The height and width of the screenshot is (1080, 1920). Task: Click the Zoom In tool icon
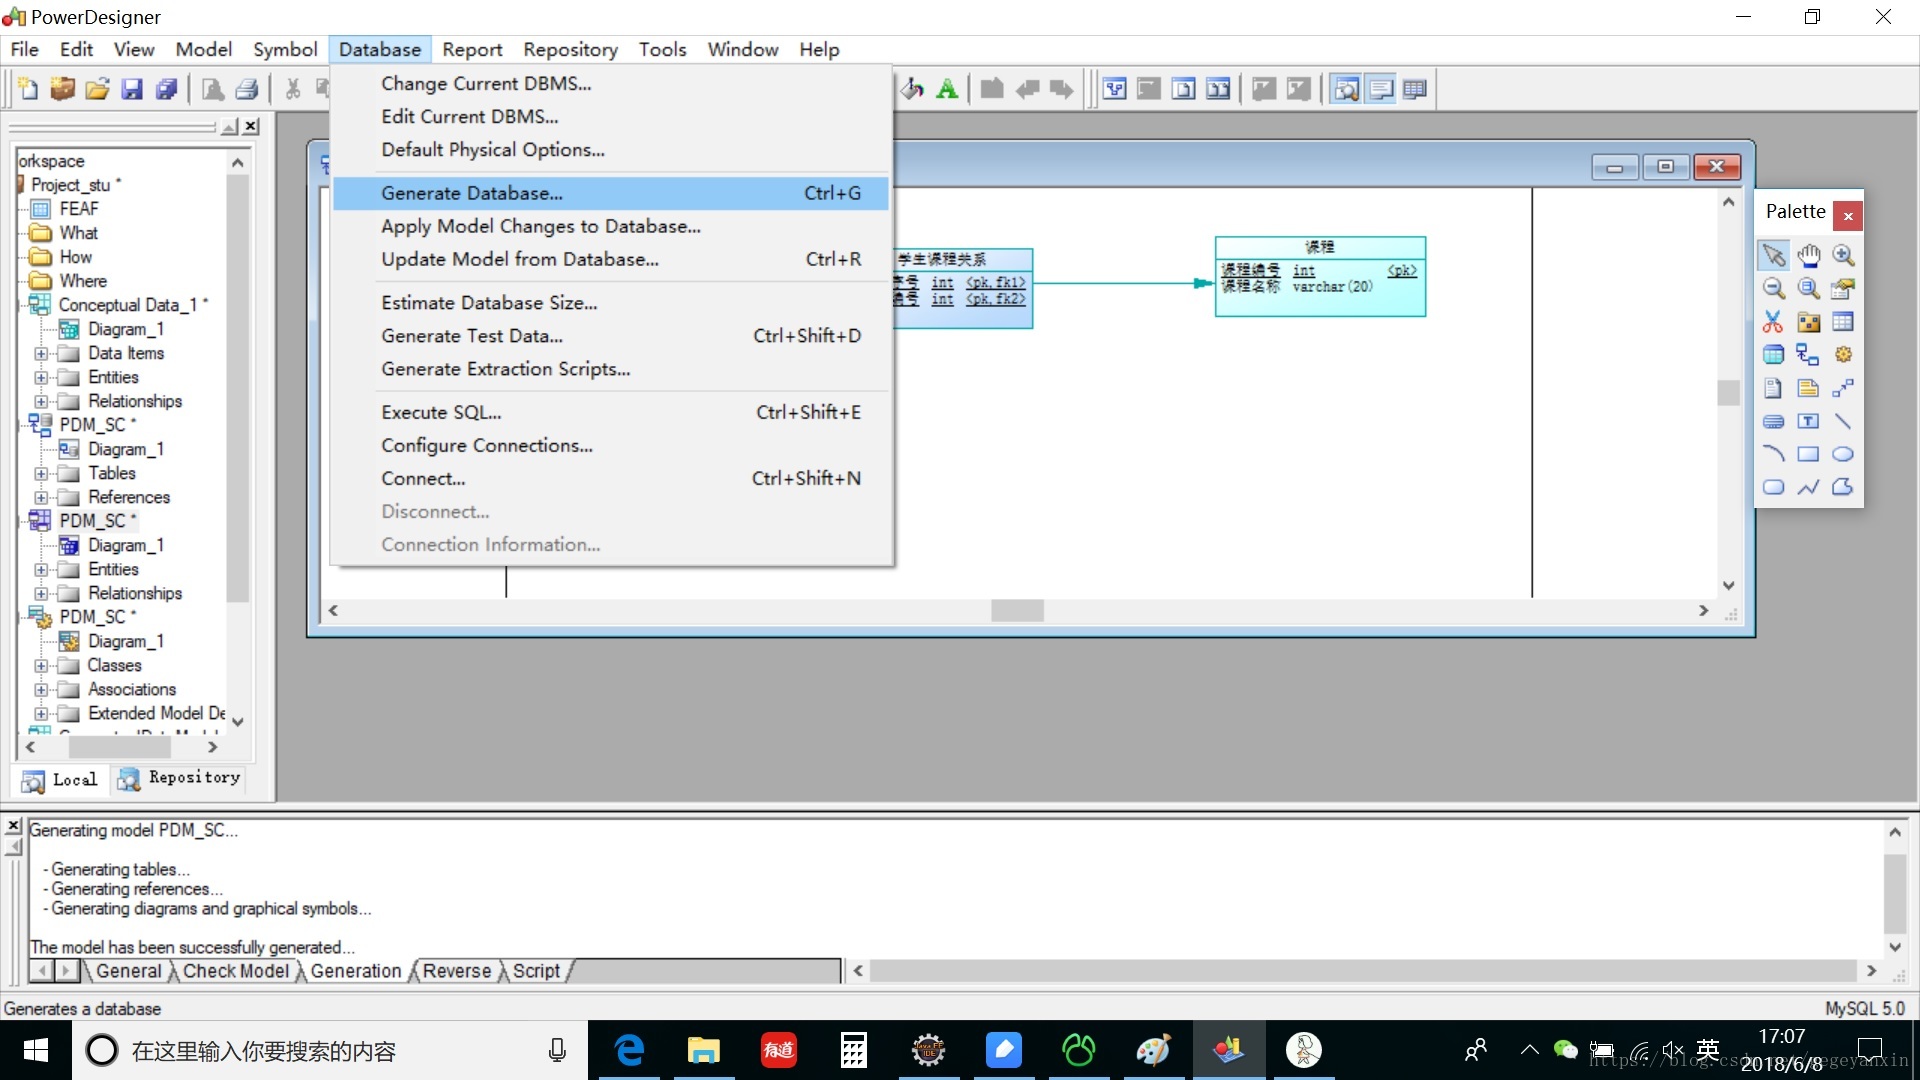(1845, 255)
